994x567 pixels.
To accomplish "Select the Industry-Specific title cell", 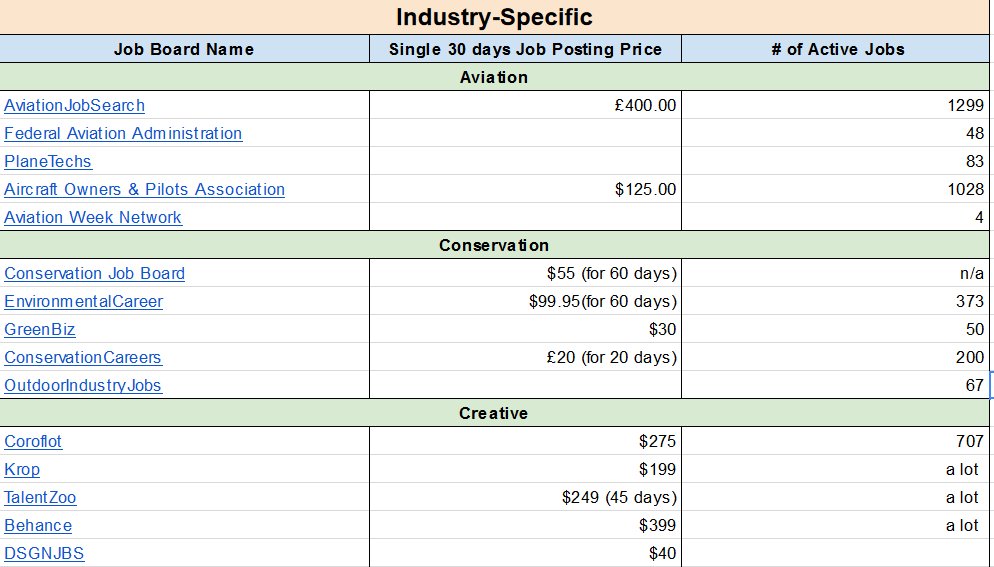I will pyautogui.click(x=494, y=17).
